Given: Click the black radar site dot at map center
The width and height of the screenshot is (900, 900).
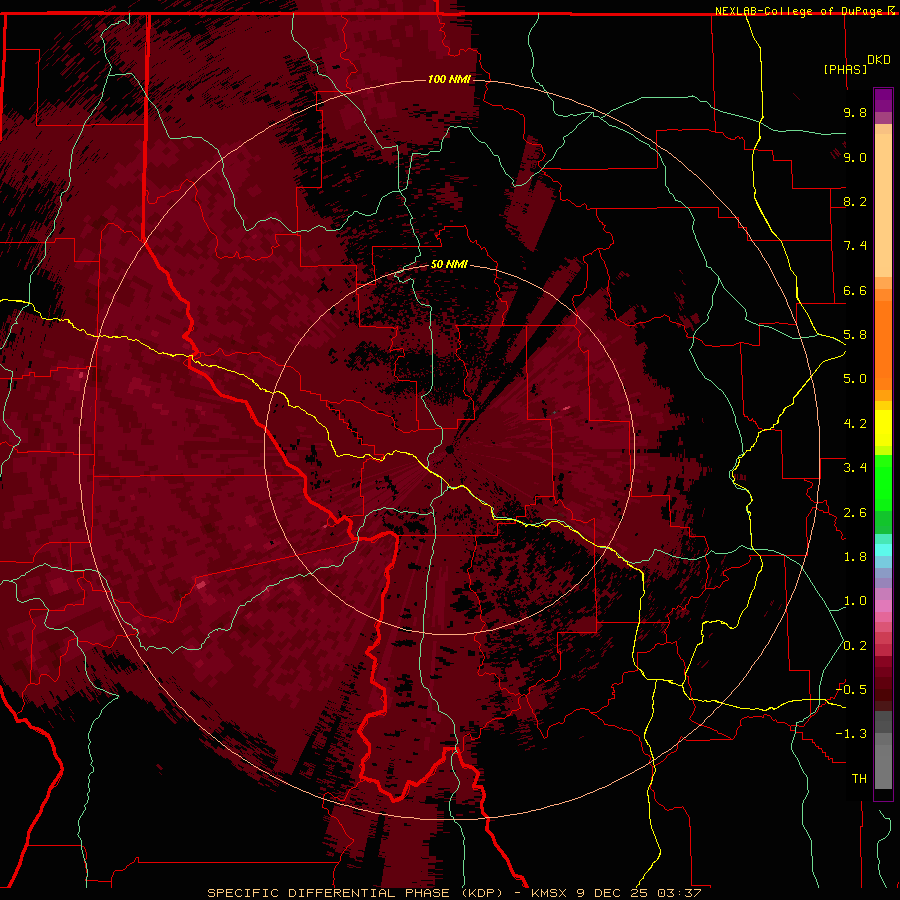Looking at the screenshot, I should pos(450,449).
